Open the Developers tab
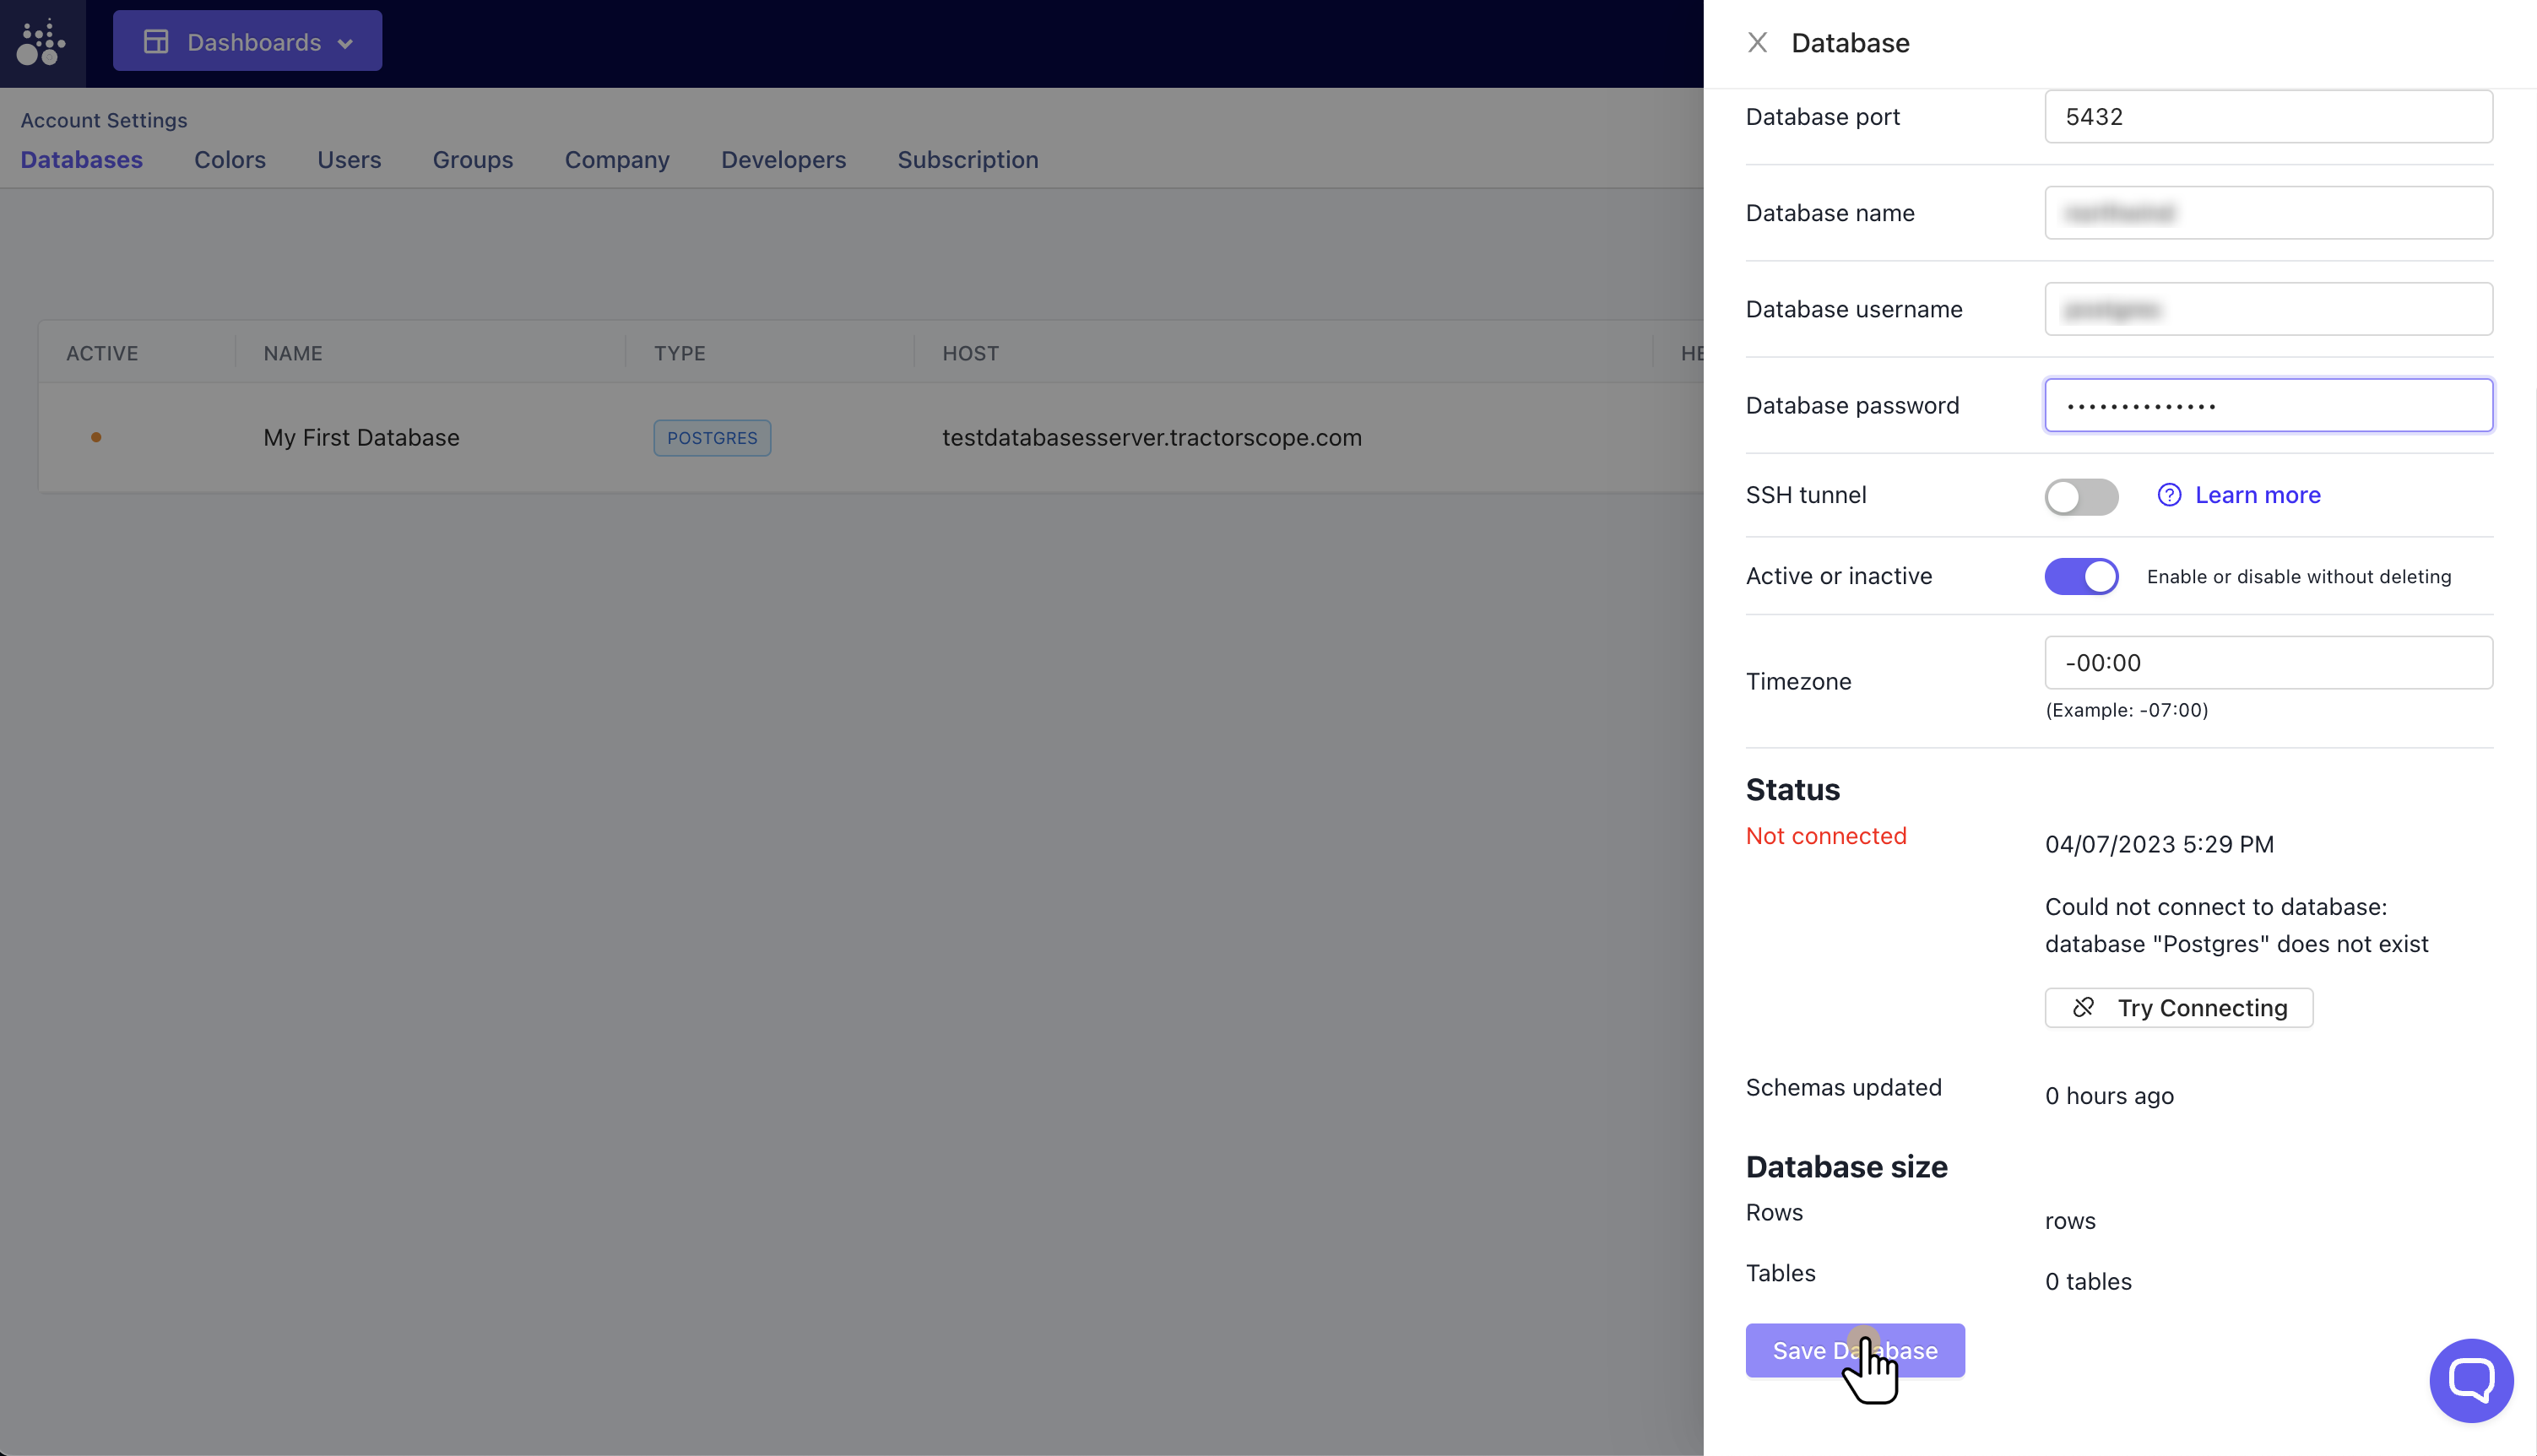Image resolution: width=2537 pixels, height=1456 pixels. (x=783, y=160)
